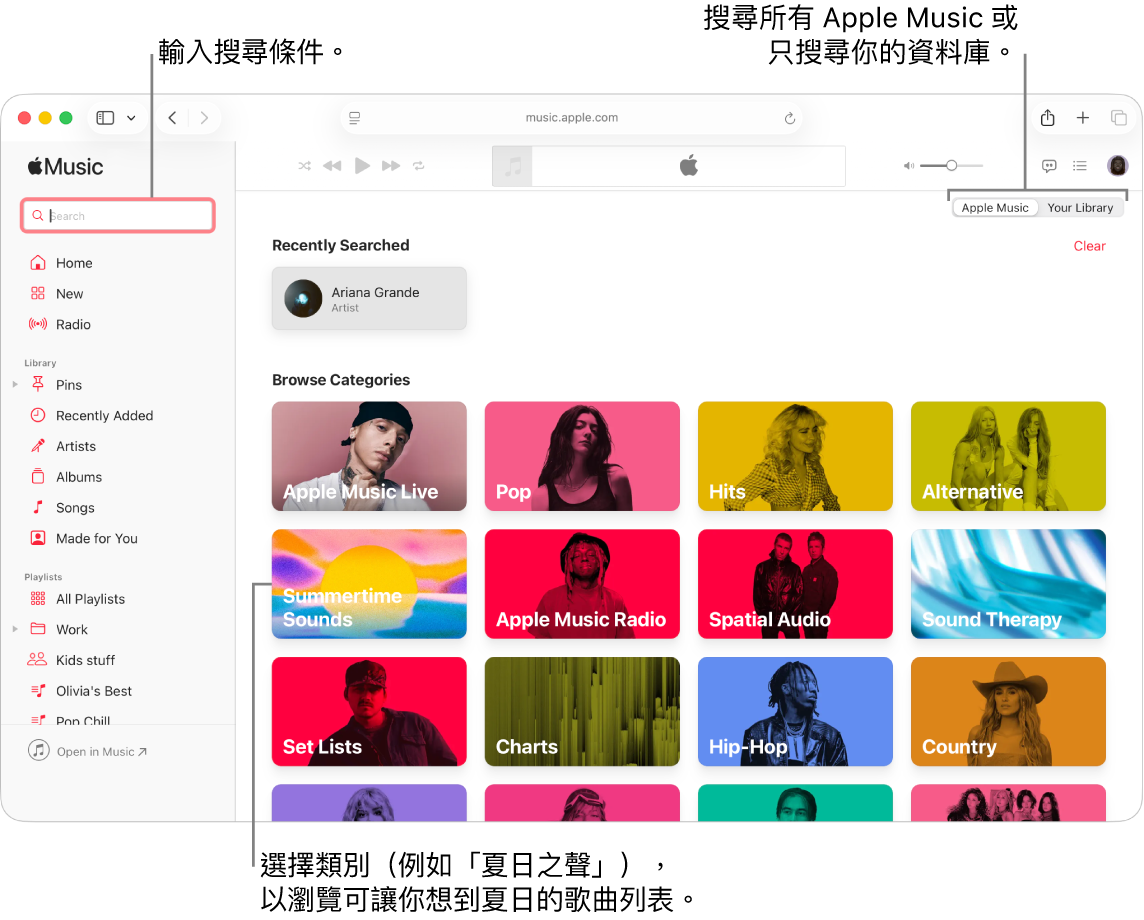Open the sidebar layout chevron dropdown
The height and width of the screenshot is (920, 1144).
click(x=129, y=117)
